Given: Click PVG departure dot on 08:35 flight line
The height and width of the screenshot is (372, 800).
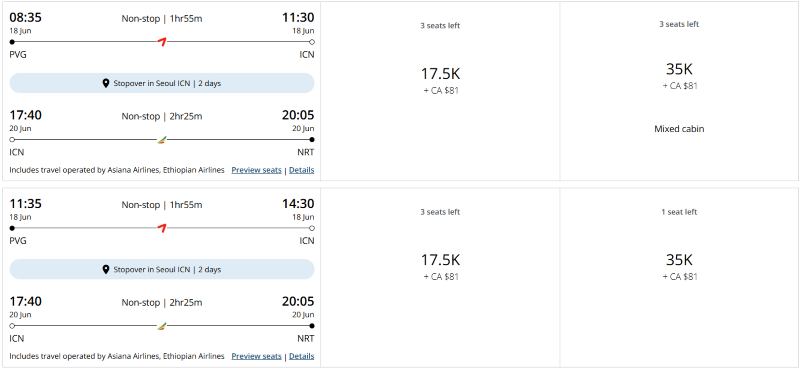Looking at the screenshot, I should pyautogui.click(x=12, y=42).
